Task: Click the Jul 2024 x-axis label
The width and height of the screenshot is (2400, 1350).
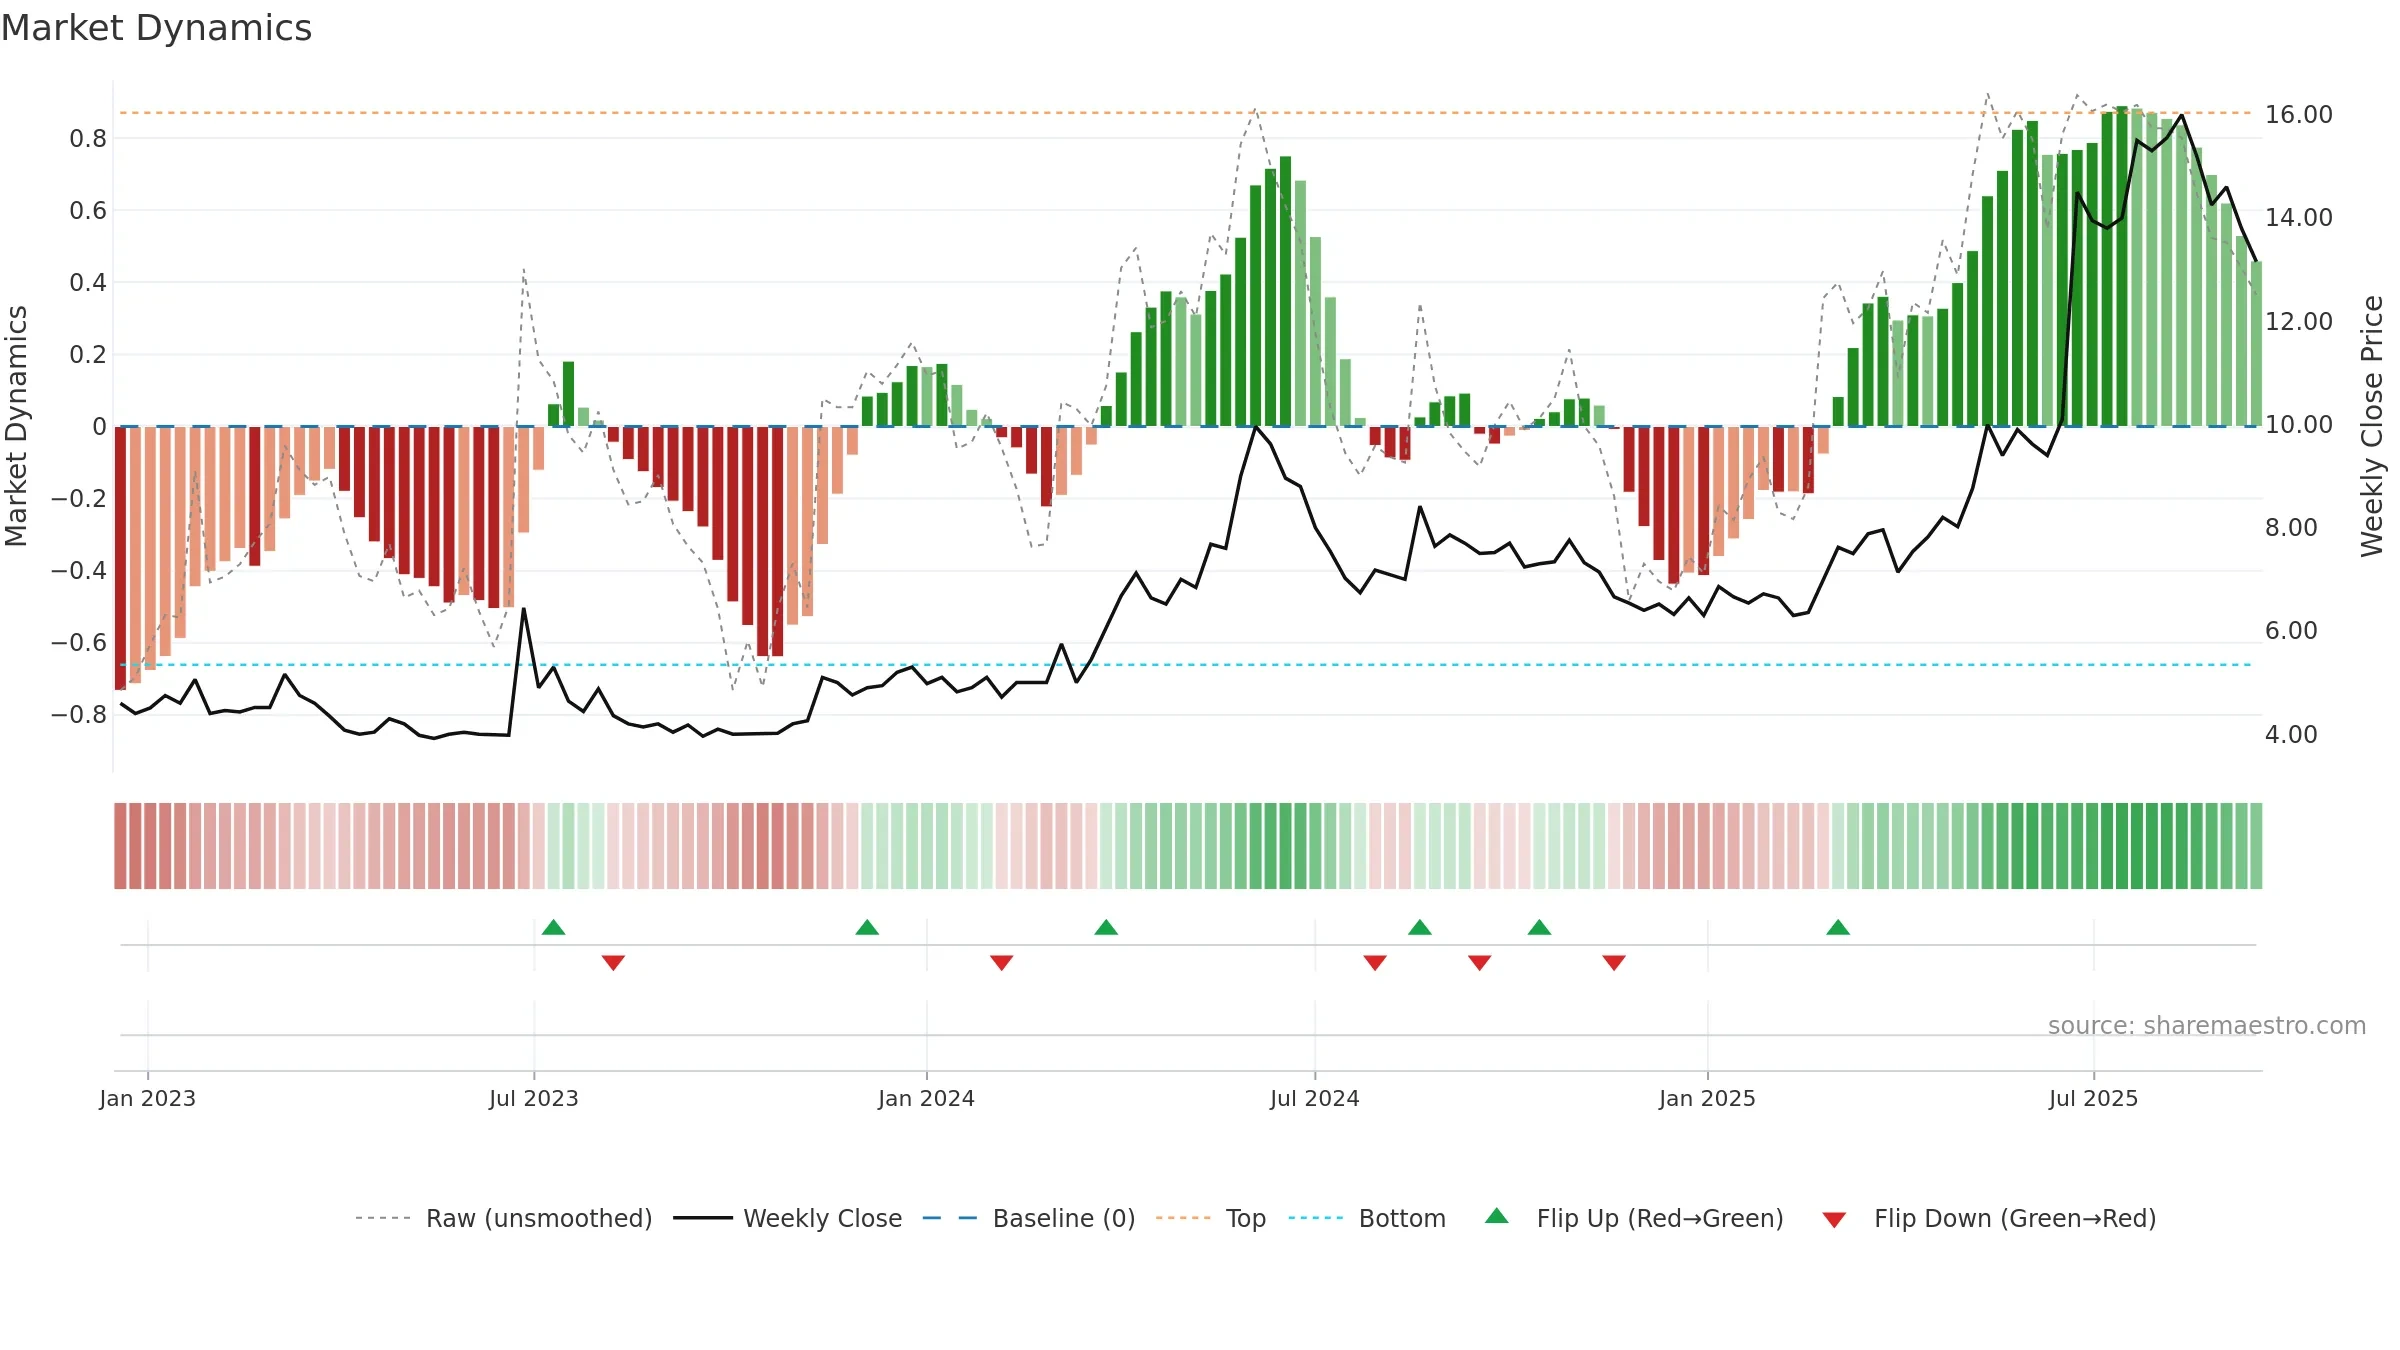Action: coord(1315,1098)
